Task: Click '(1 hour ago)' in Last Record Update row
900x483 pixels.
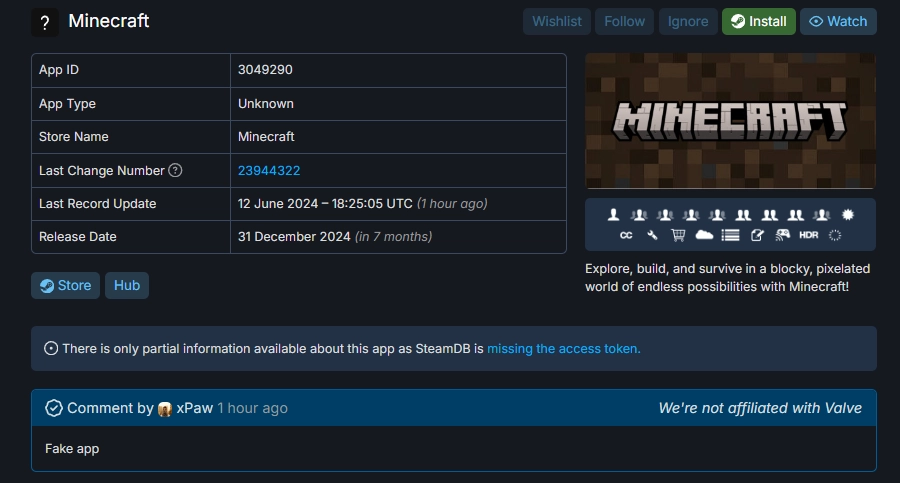Action: tap(452, 204)
